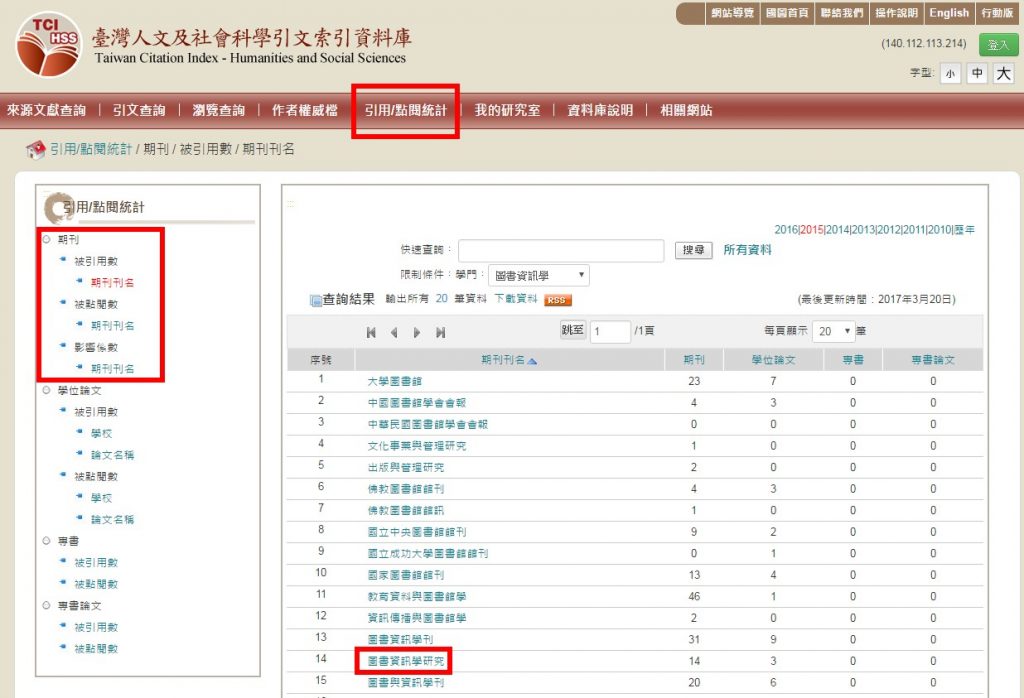Click the TCI-HSS site logo
The height and width of the screenshot is (698, 1024).
[49, 44]
